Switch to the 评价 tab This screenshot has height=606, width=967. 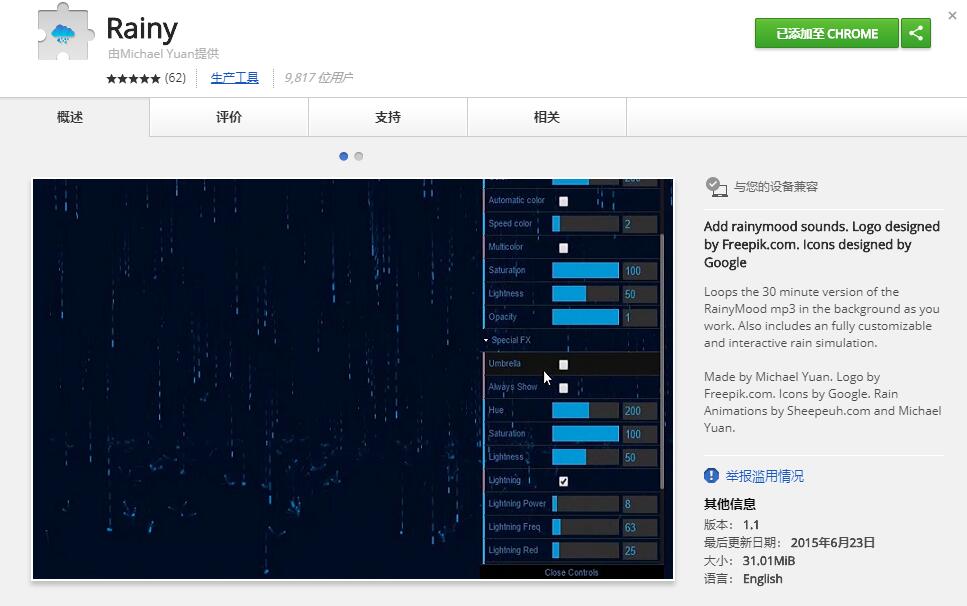(x=229, y=116)
